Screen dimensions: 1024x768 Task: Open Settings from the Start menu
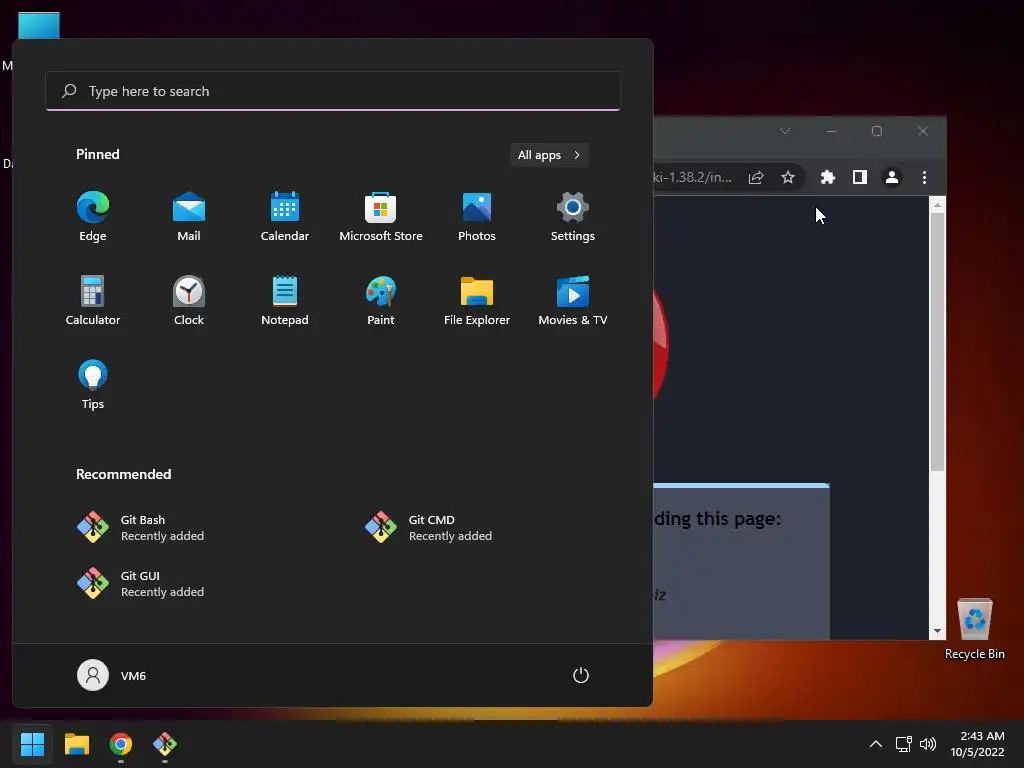pyautogui.click(x=573, y=217)
